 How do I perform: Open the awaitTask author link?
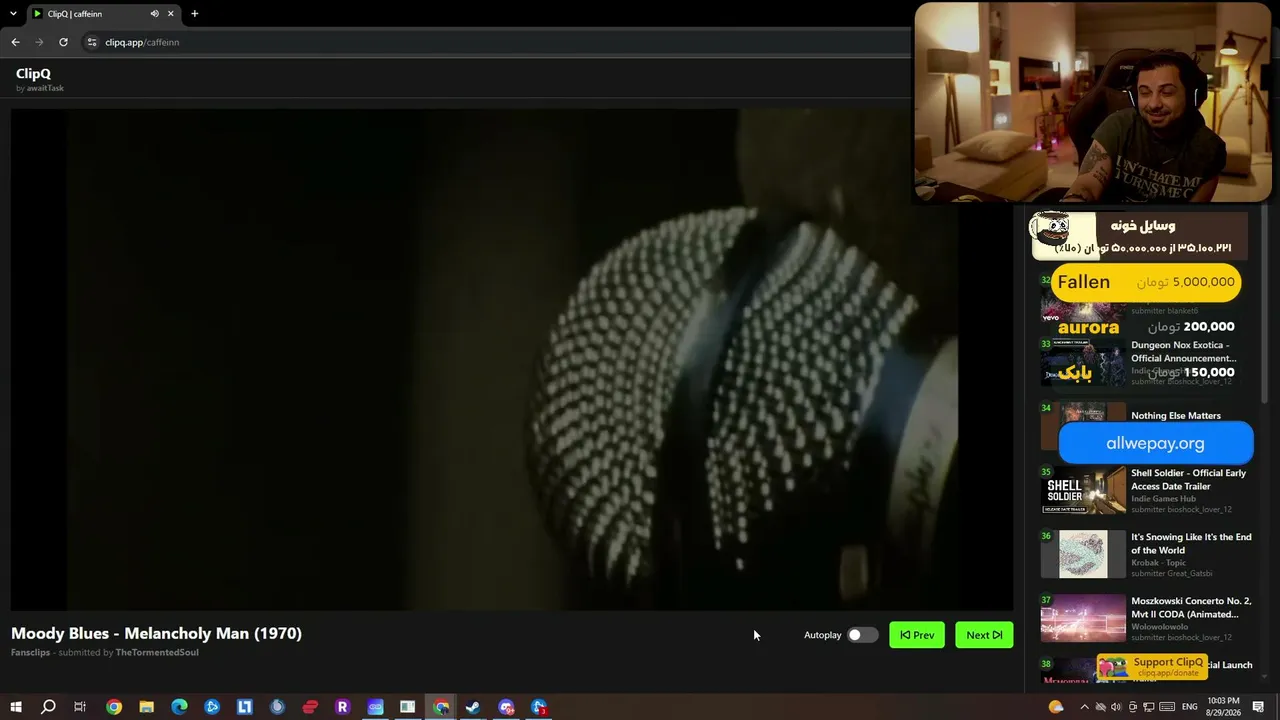(x=45, y=88)
